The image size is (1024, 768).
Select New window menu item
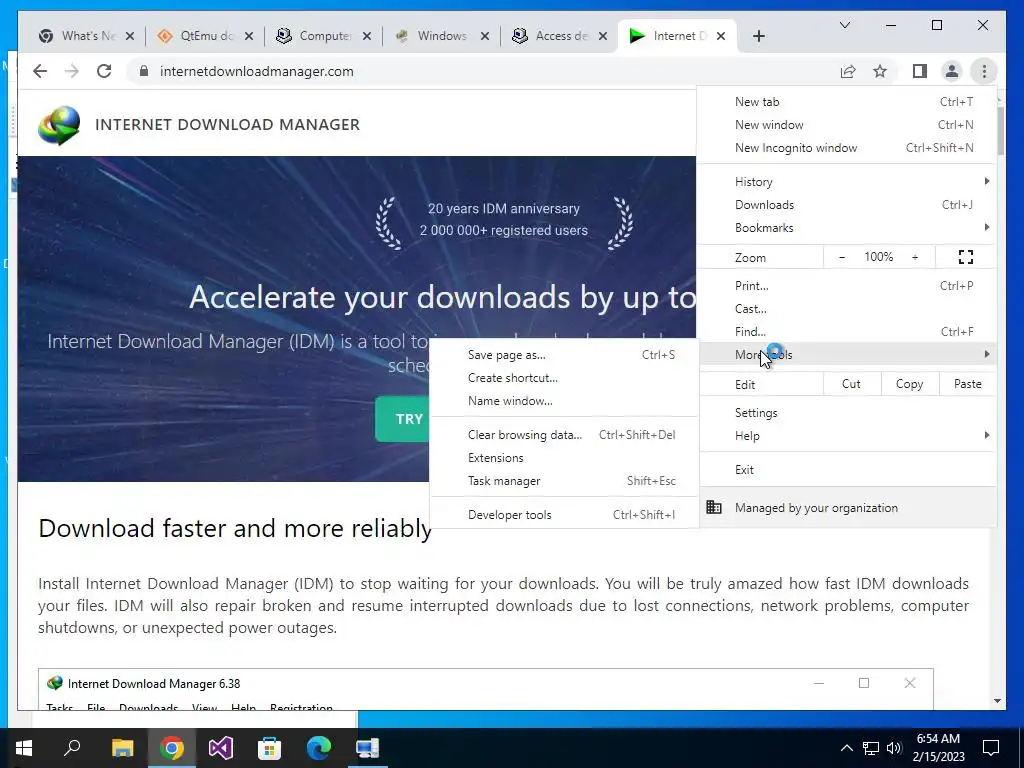[847, 125]
